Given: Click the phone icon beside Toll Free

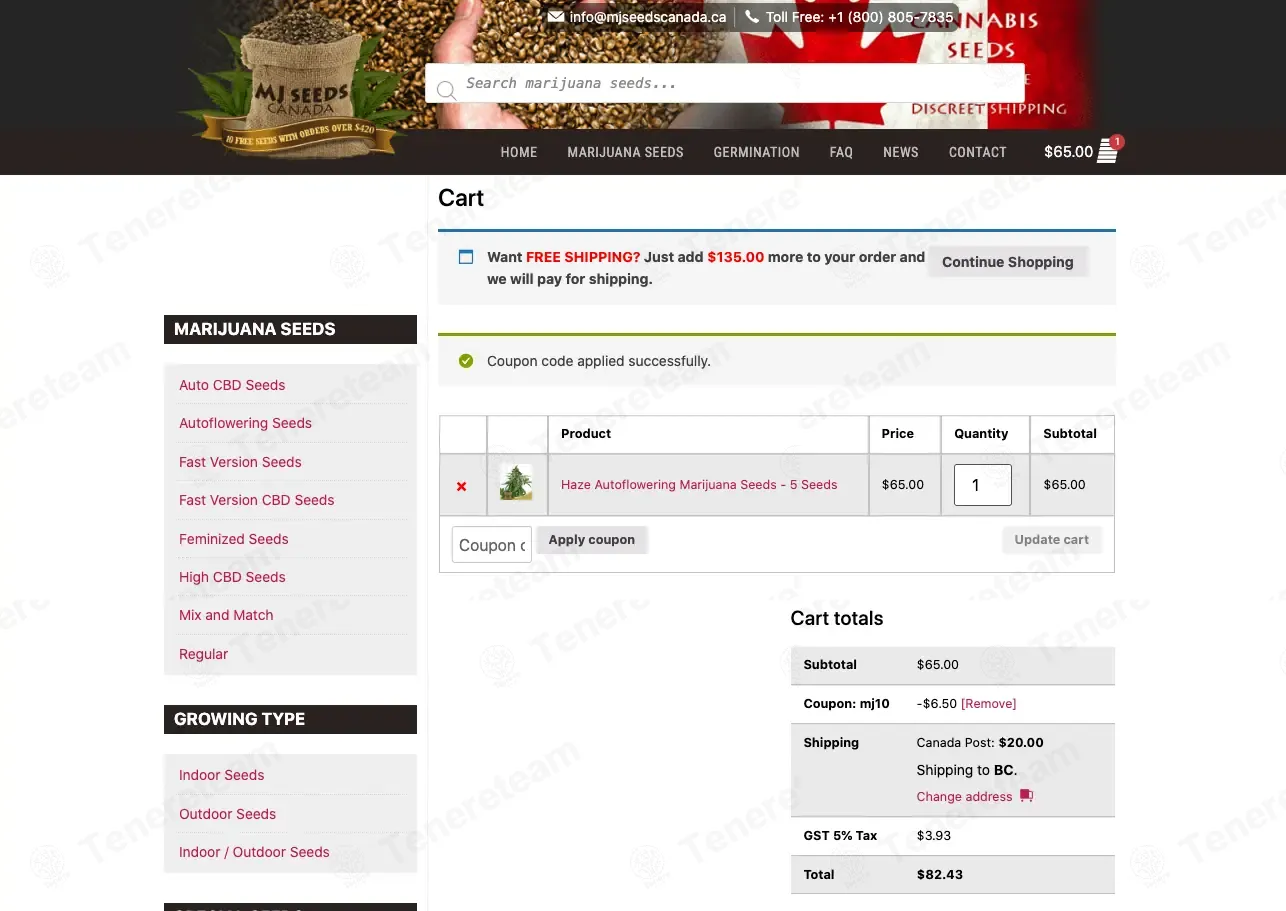Looking at the screenshot, I should tap(752, 17).
